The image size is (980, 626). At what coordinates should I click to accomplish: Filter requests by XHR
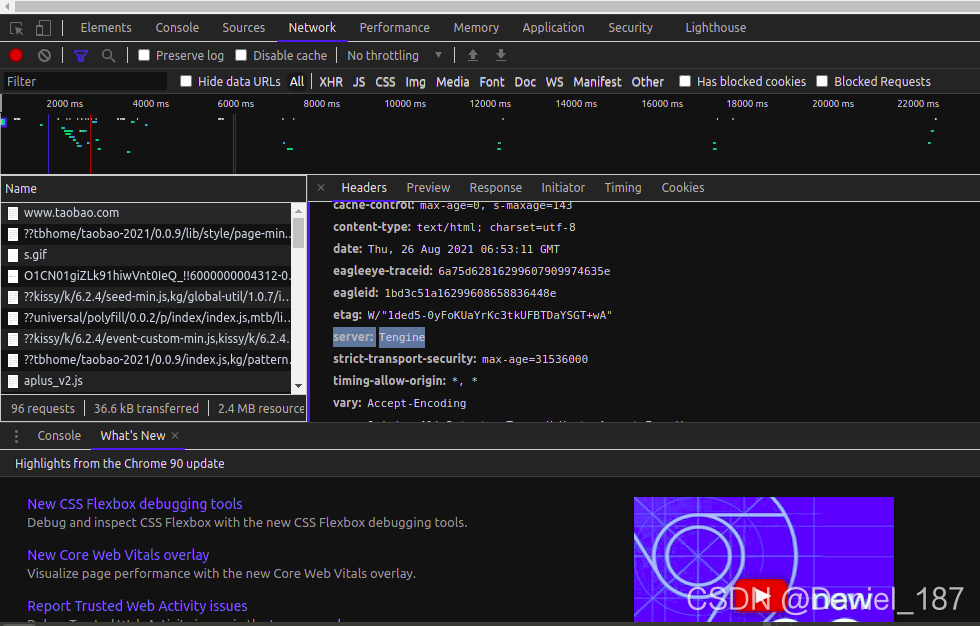tap(331, 82)
